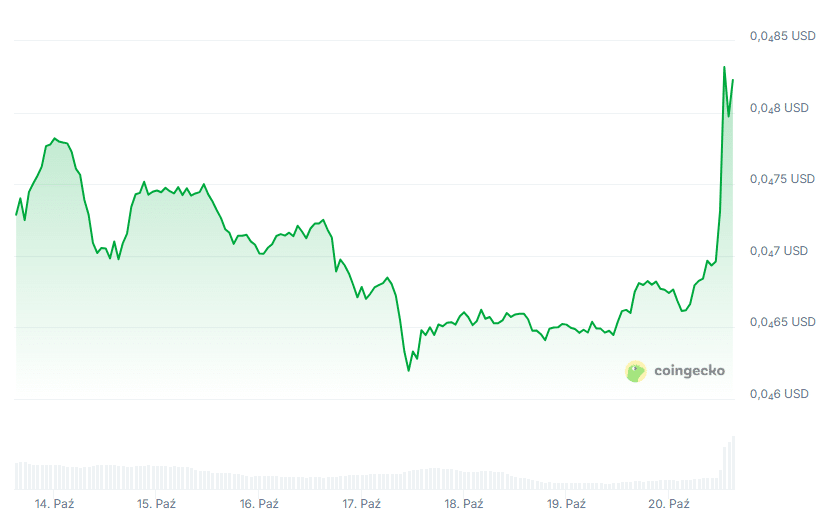831x522 pixels.
Task: Click the CoinGecko gecko logo icon
Action: click(x=636, y=372)
